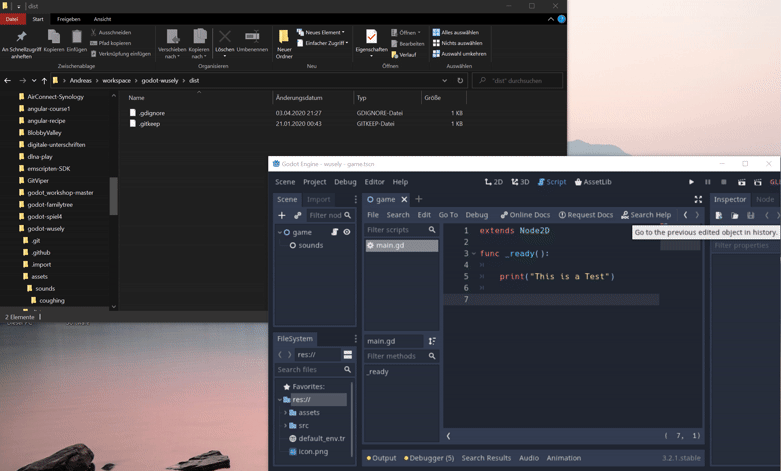The height and width of the screenshot is (471, 781).
Task: Click Alles auswählen in Explorer ribbon
Action: click(x=456, y=32)
